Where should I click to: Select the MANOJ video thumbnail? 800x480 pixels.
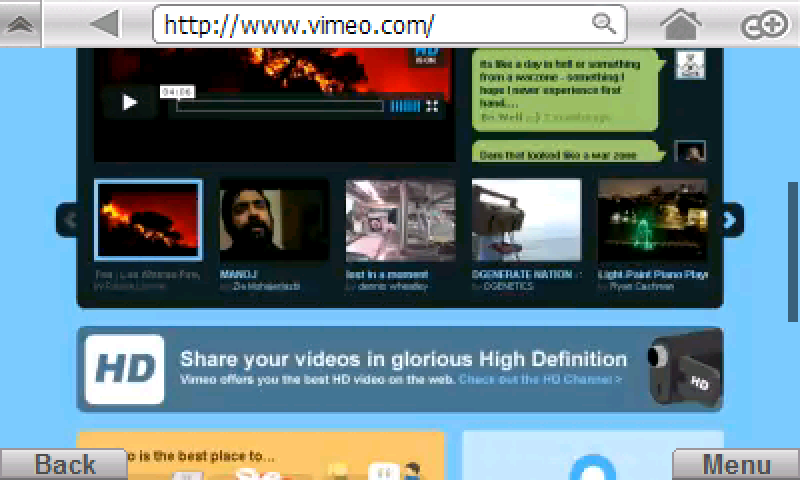click(274, 220)
